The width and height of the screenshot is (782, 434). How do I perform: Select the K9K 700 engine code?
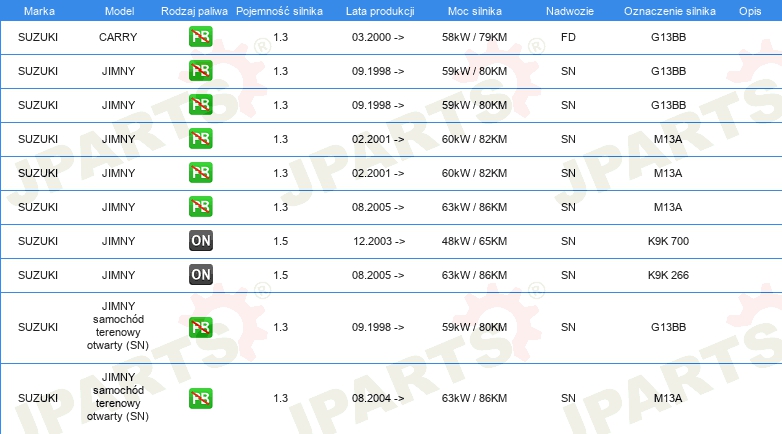coord(668,241)
